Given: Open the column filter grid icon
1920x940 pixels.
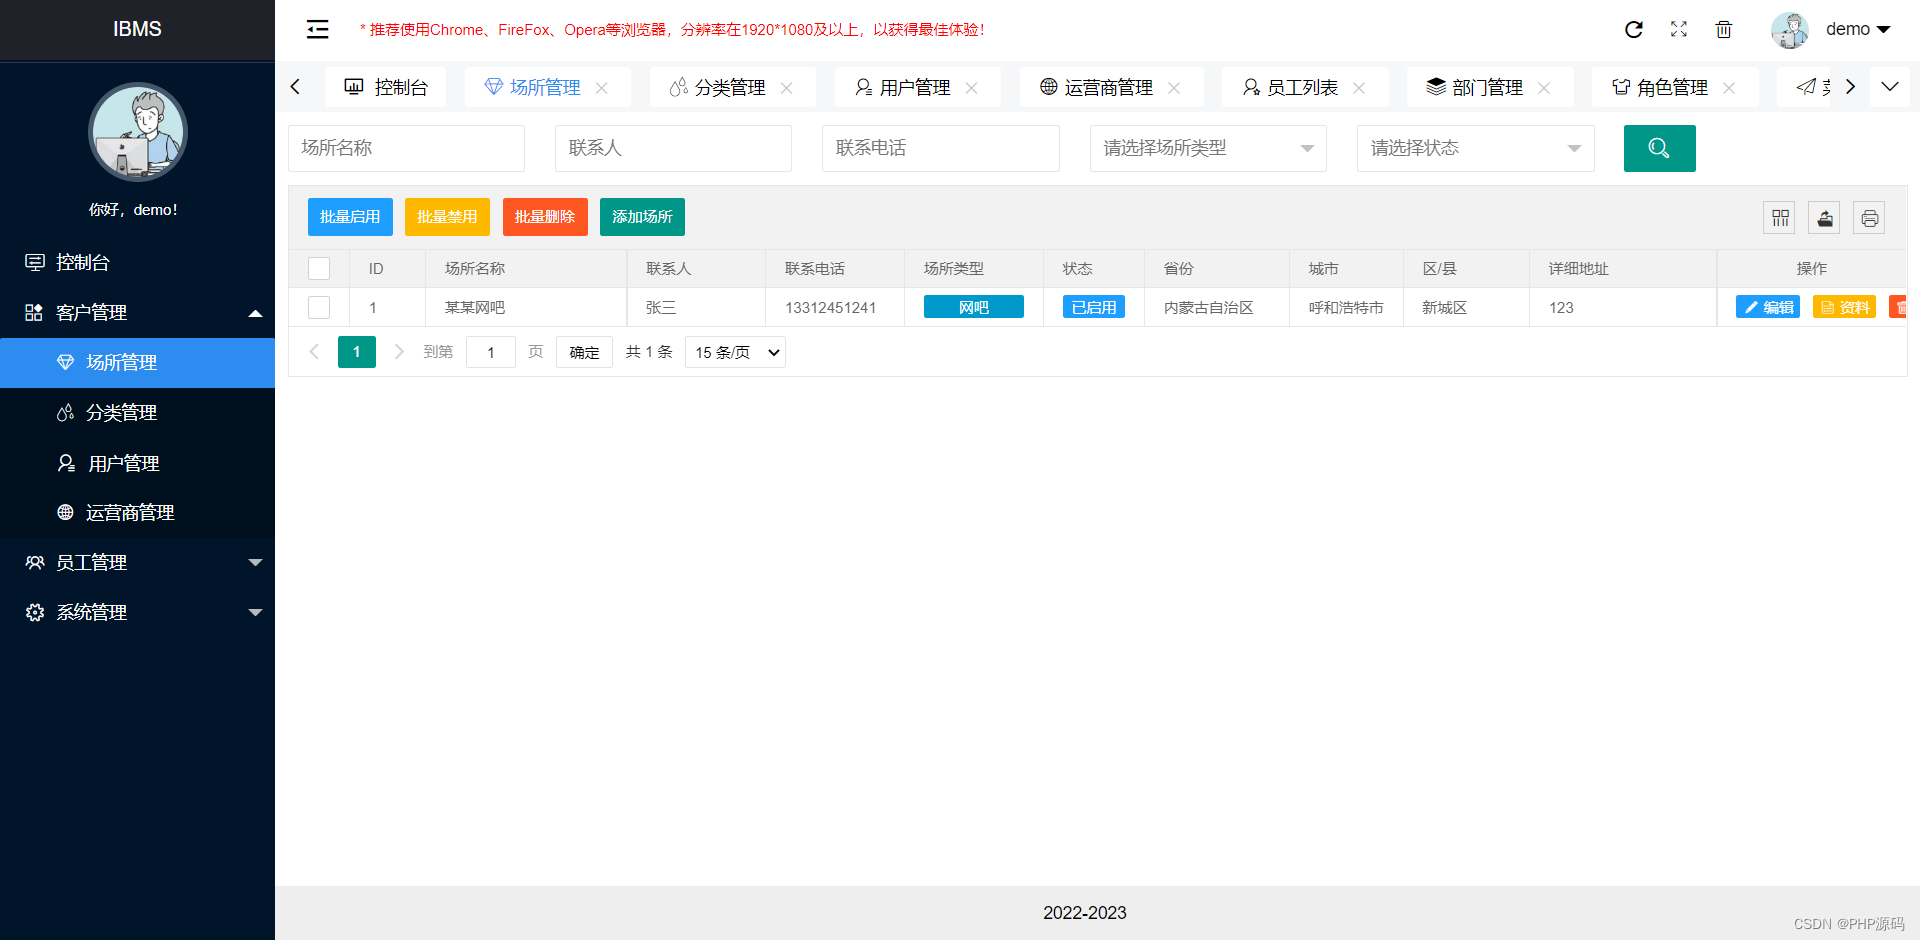Looking at the screenshot, I should [1780, 218].
